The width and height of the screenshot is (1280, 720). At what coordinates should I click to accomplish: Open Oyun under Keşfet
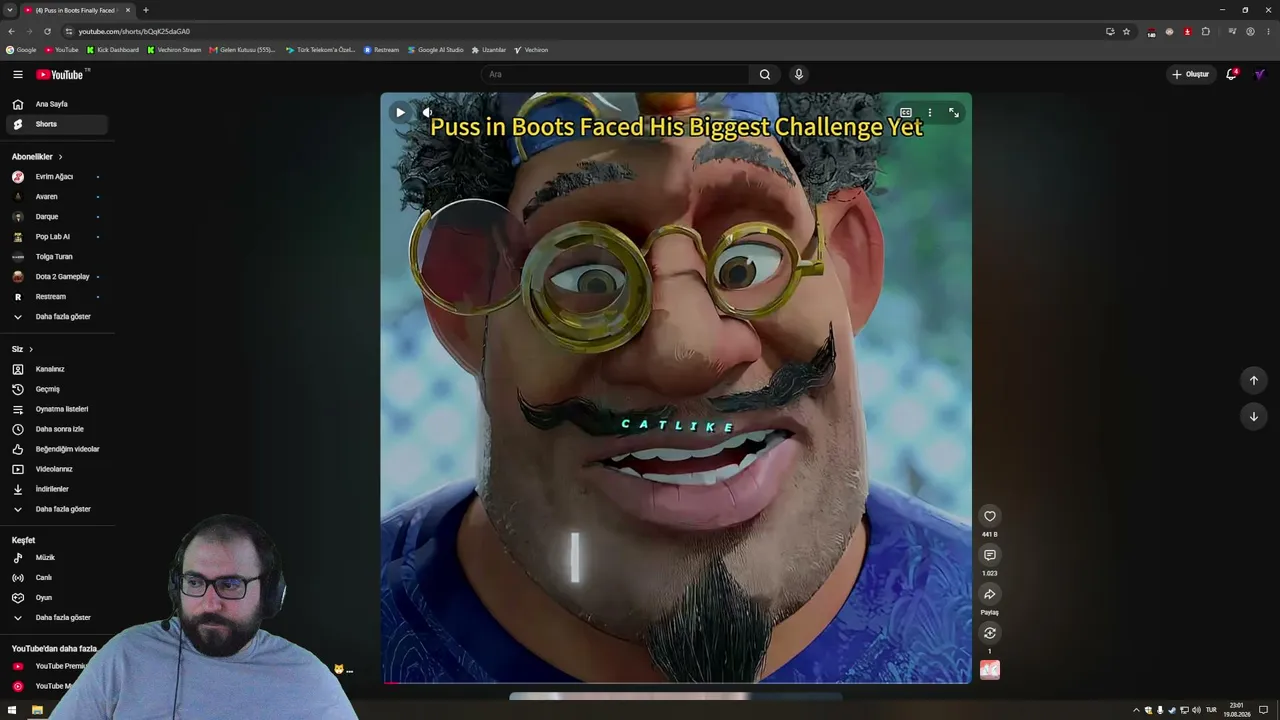coord(57,598)
